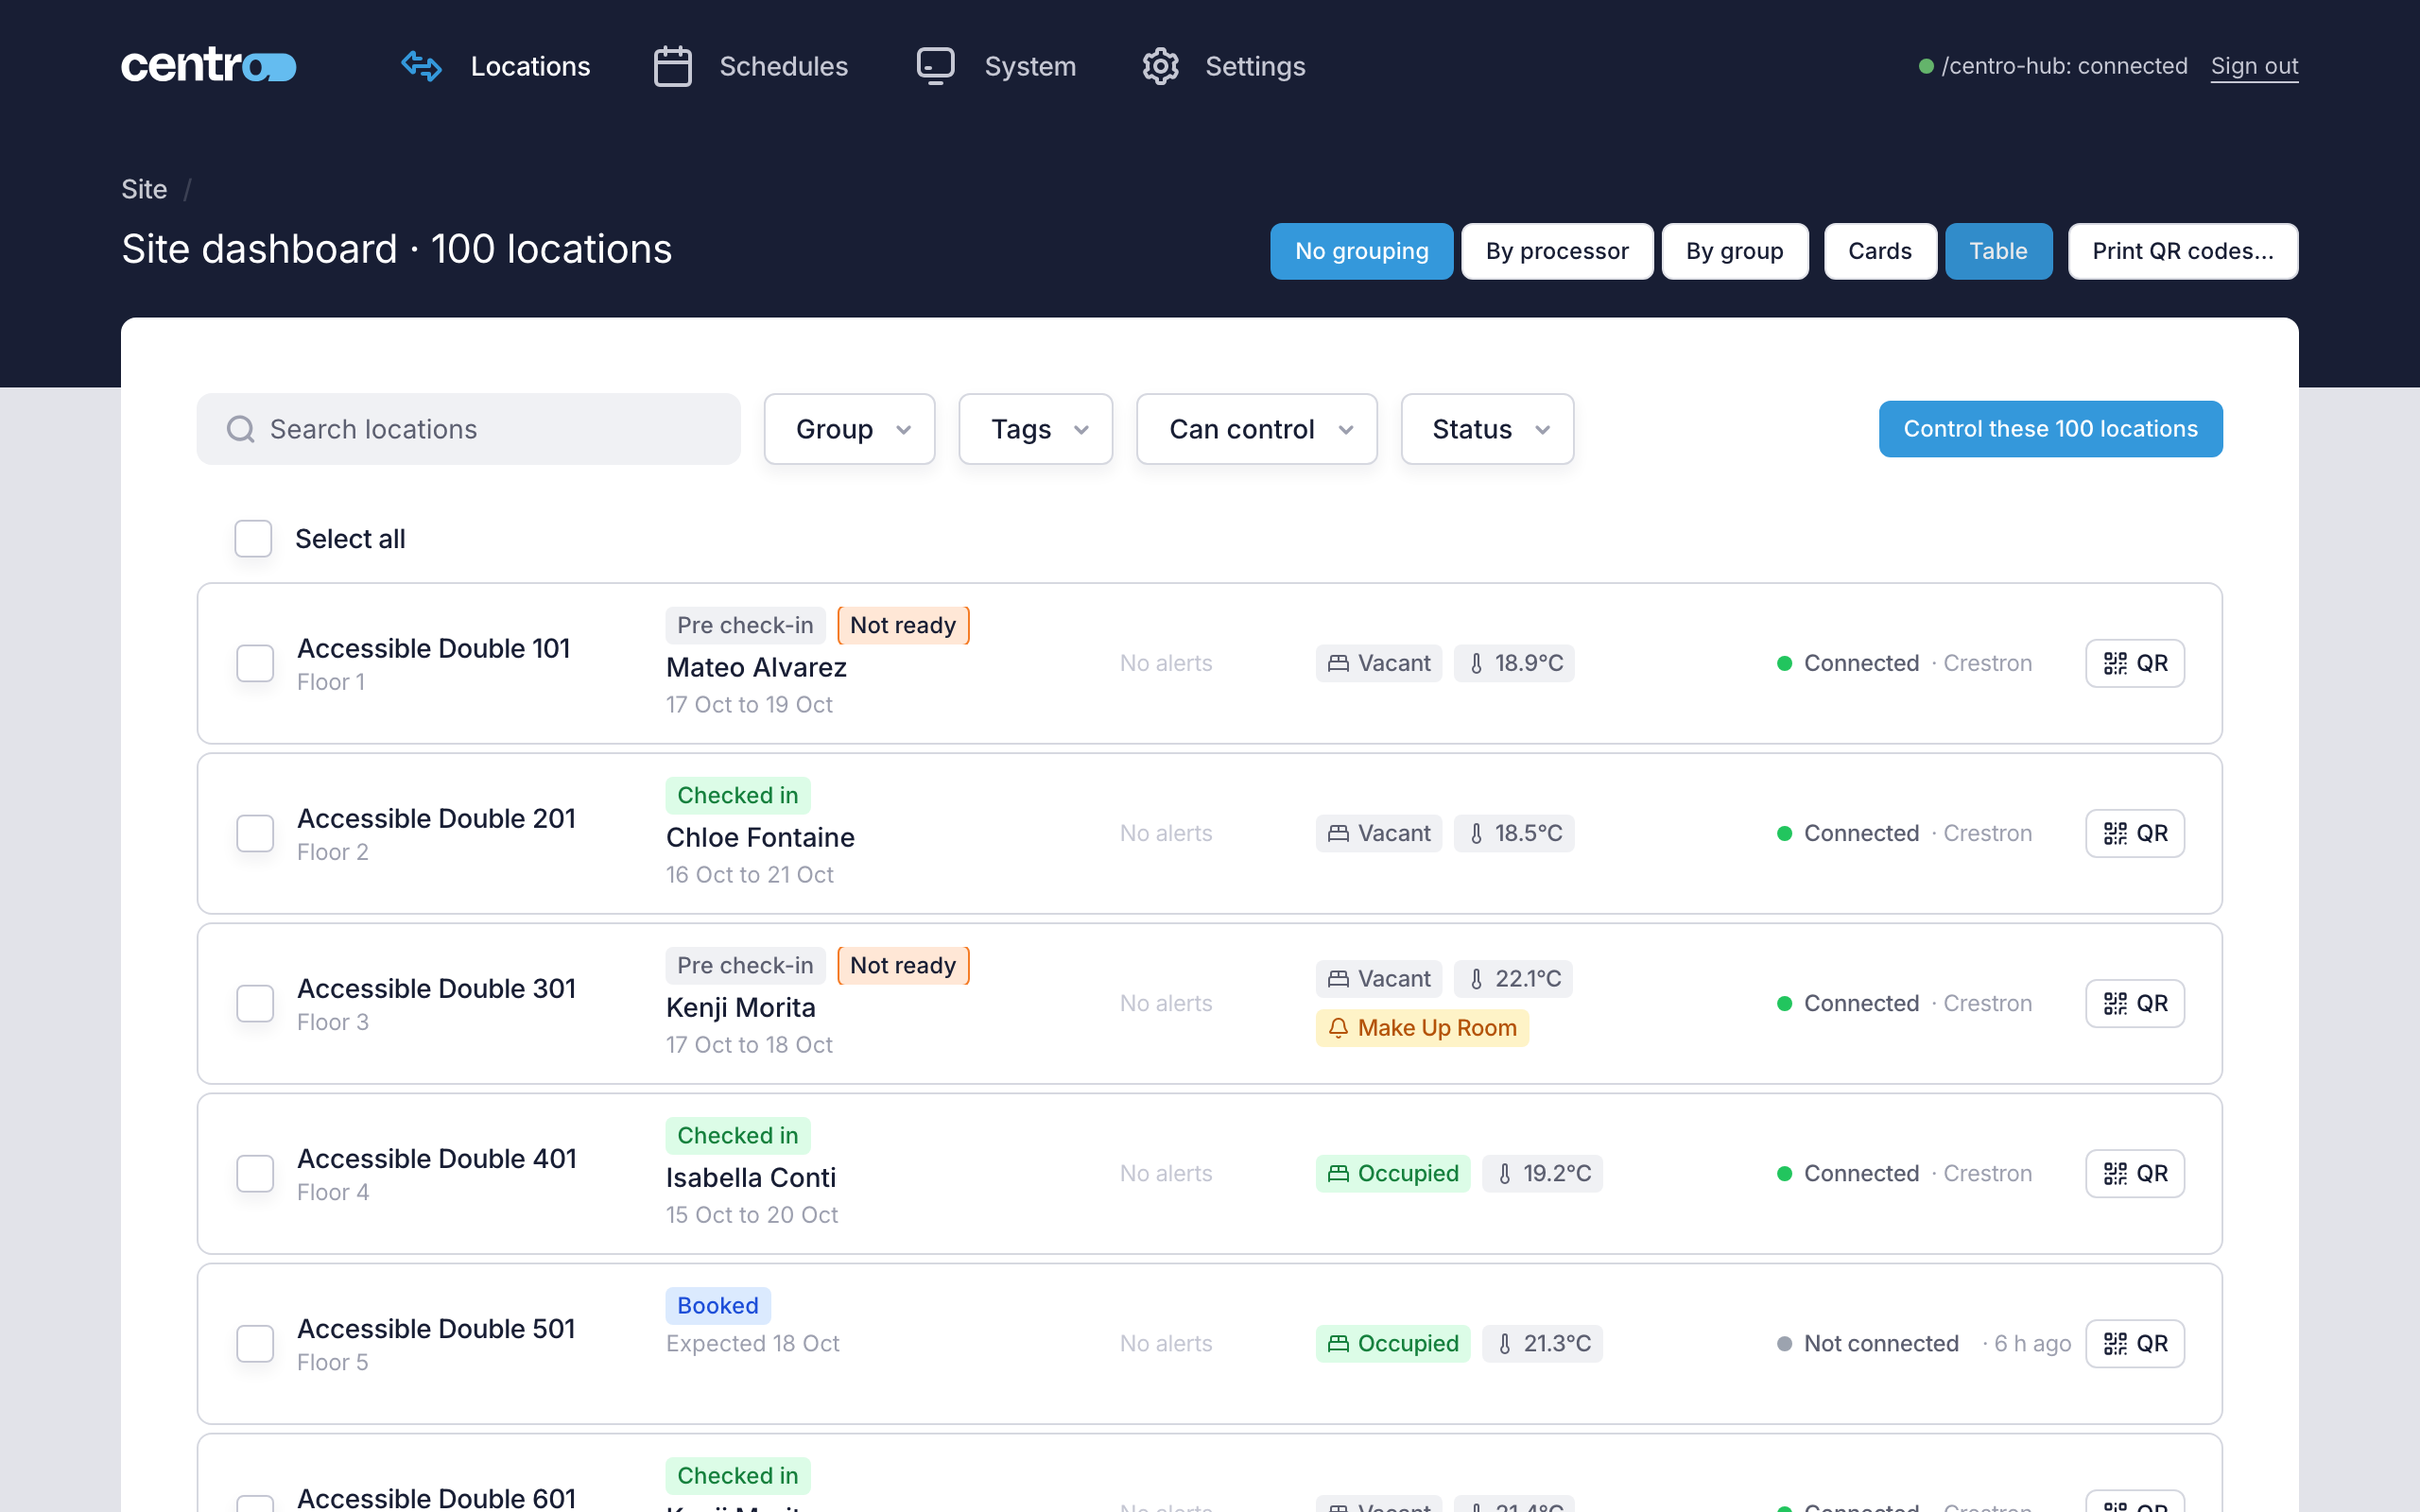Open QR code for Accessible Double 501
The image size is (2420, 1512).
click(x=2134, y=1343)
